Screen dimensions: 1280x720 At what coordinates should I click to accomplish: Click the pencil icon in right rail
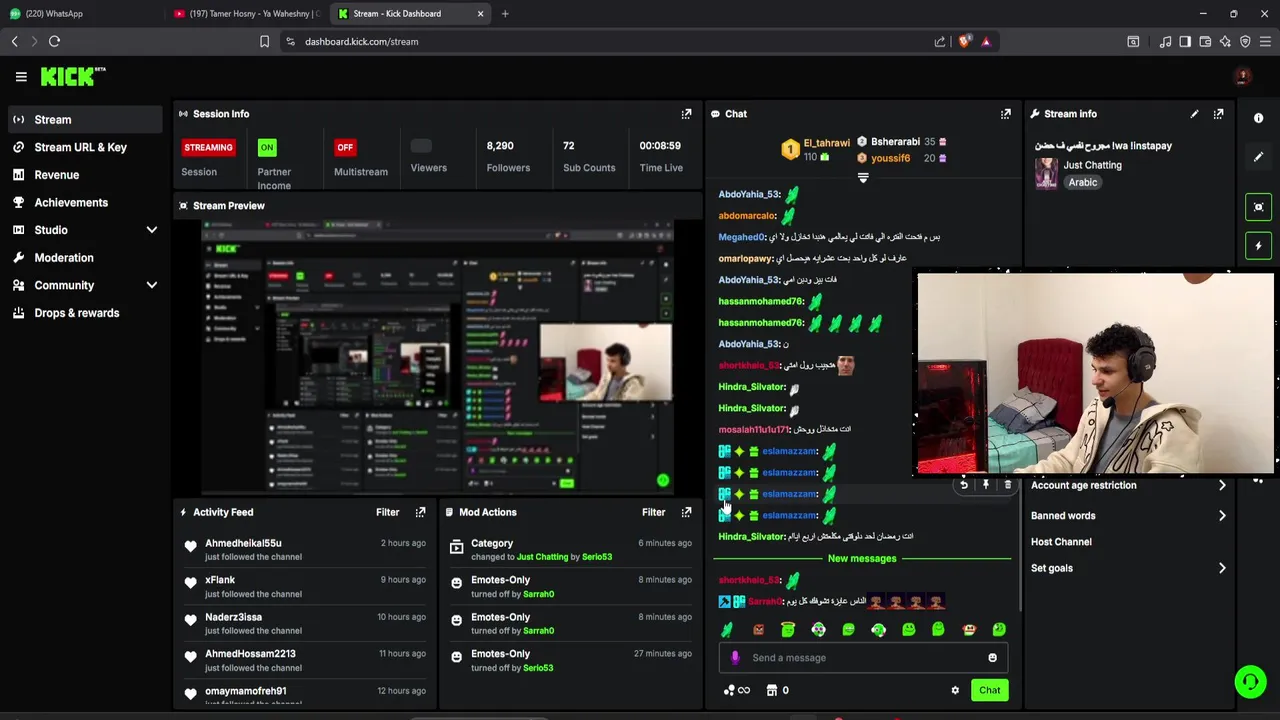click(1258, 157)
